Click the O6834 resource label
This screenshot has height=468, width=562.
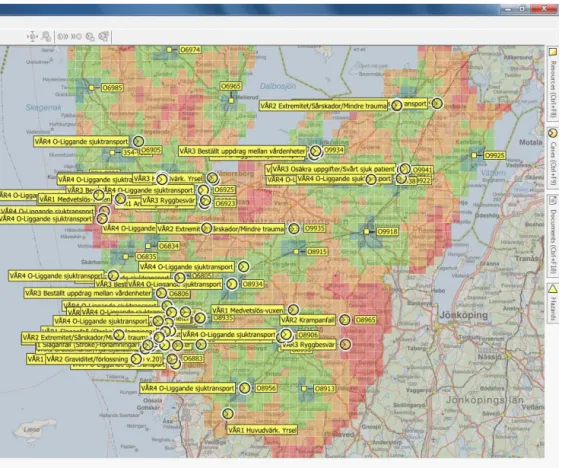pyautogui.click(x=168, y=246)
